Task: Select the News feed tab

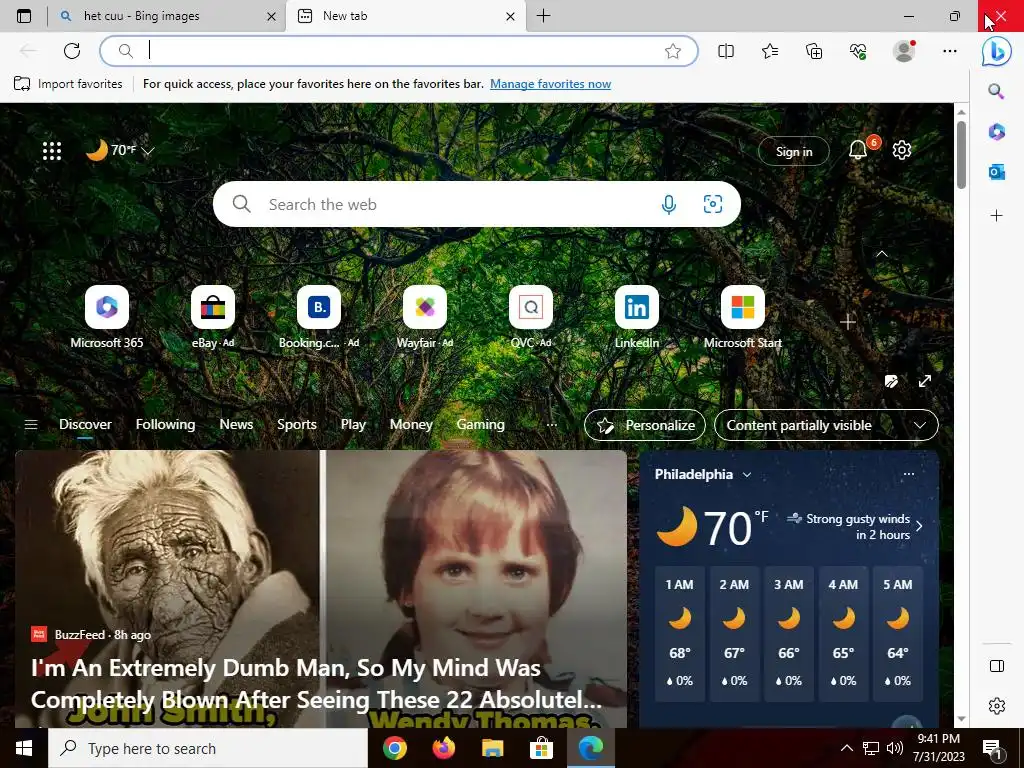Action: click(x=236, y=424)
